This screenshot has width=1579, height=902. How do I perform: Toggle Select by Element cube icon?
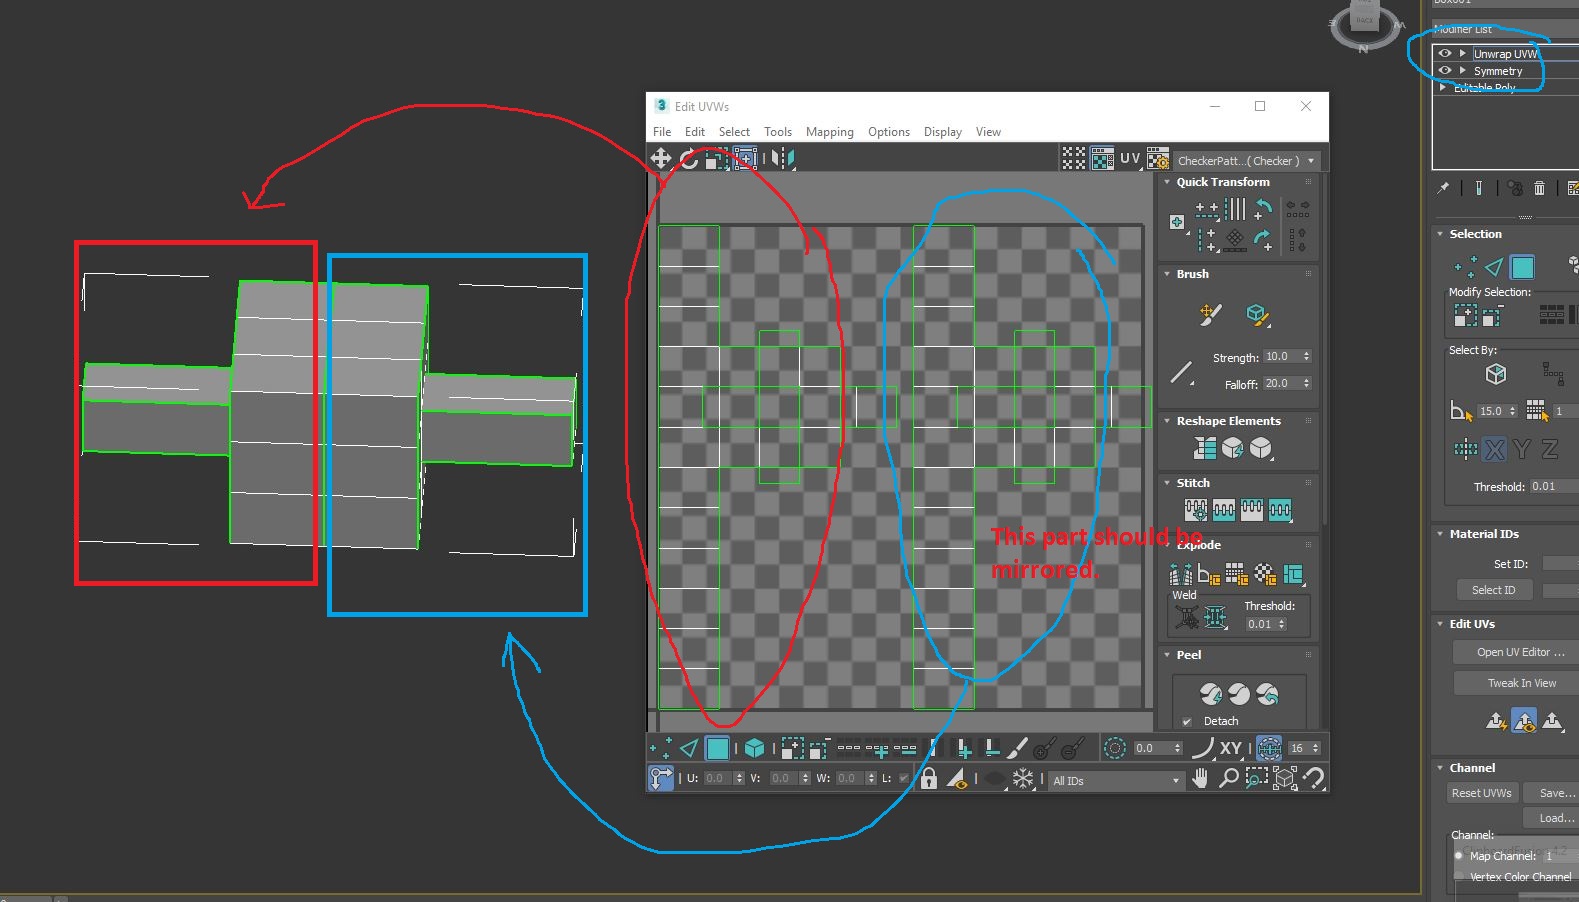coord(755,748)
